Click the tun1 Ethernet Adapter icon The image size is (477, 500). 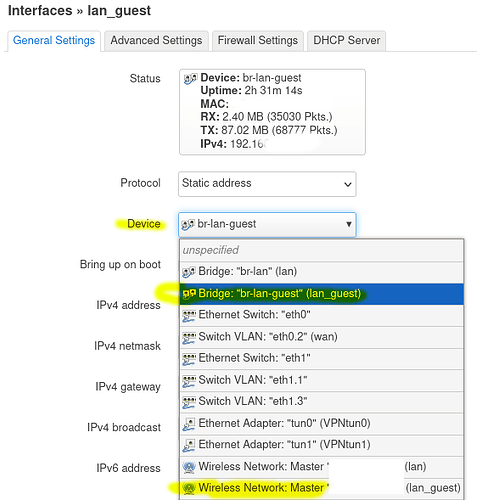(189, 446)
